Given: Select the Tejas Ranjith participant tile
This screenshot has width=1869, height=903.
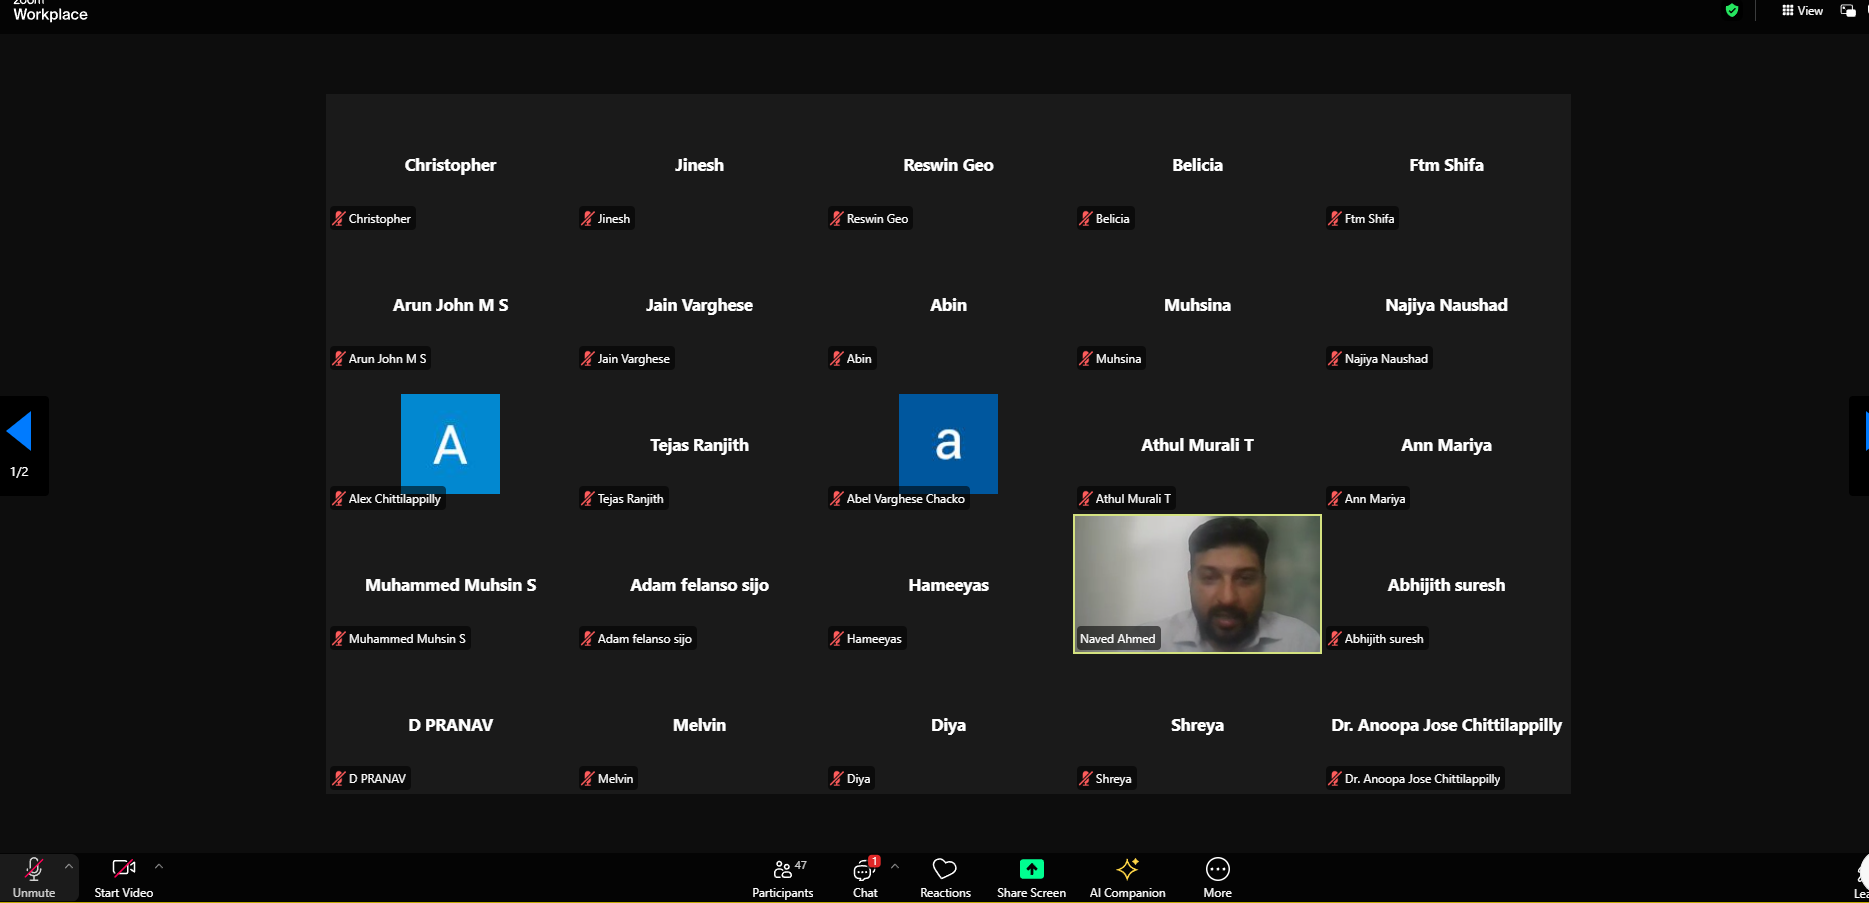Looking at the screenshot, I should click(699, 445).
